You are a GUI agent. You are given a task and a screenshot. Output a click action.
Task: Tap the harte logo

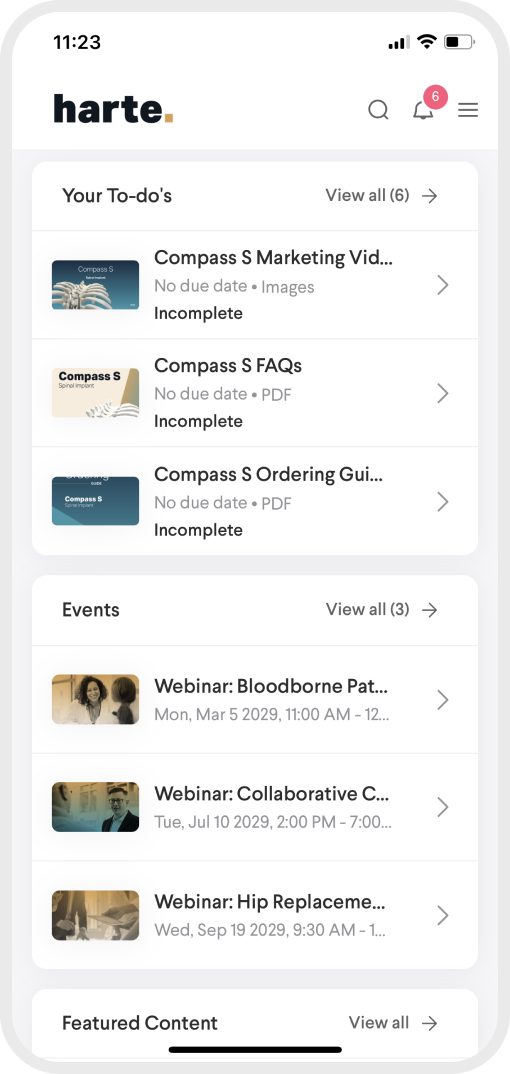[114, 110]
